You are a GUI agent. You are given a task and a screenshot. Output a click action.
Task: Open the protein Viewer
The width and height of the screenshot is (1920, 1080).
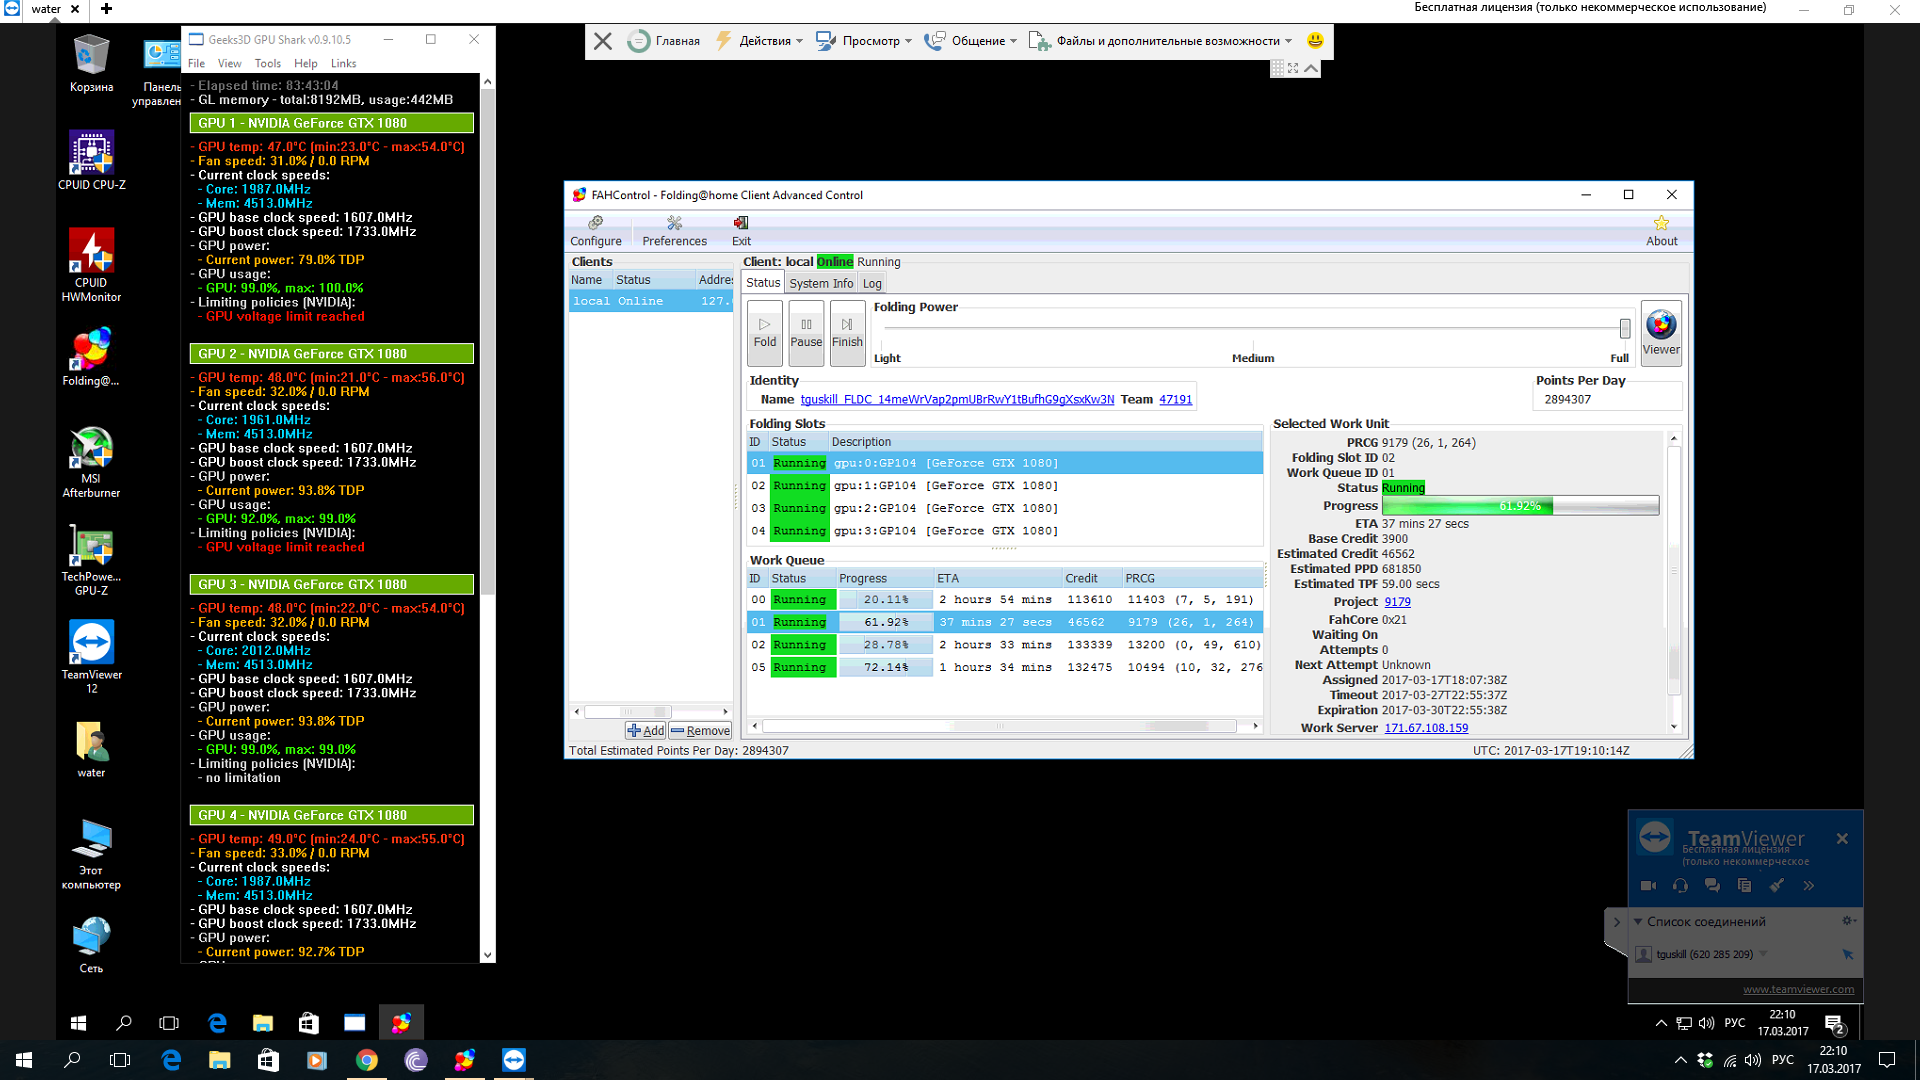pyautogui.click(x=1661, y=332)
